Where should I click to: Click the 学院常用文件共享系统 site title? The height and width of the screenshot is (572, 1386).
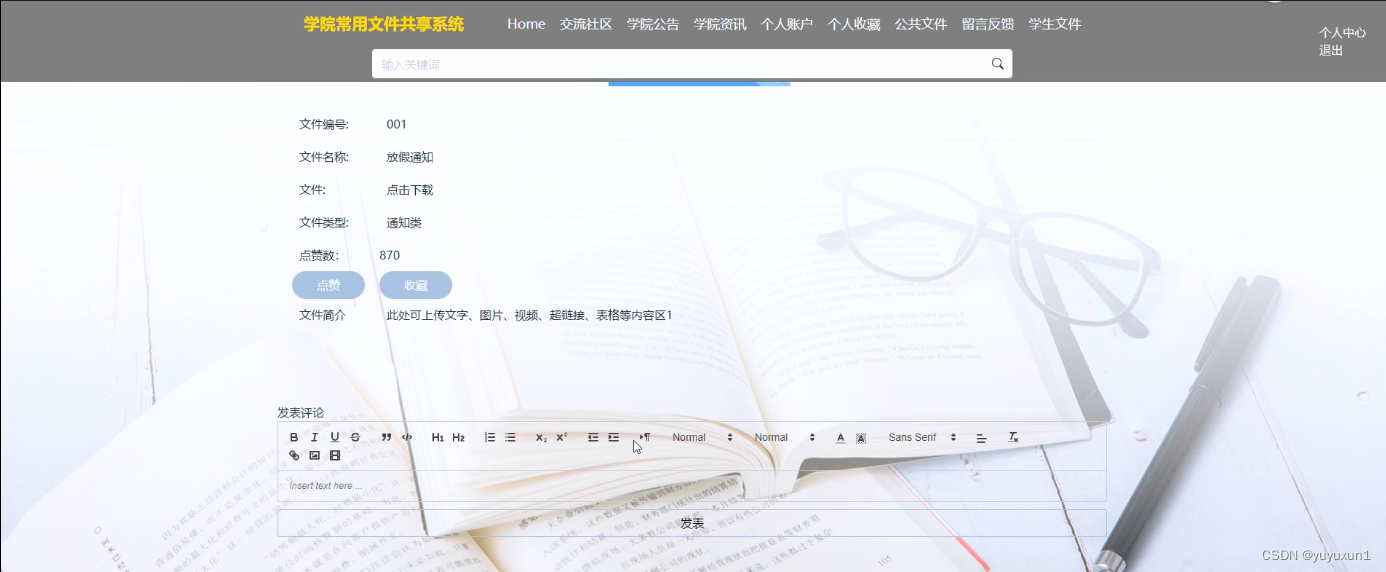384,24
